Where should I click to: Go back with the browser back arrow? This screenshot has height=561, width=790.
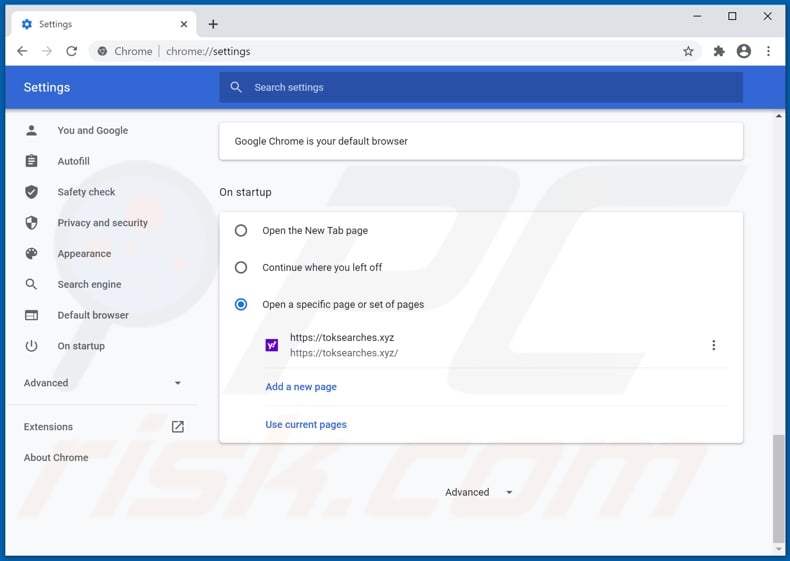22,51
